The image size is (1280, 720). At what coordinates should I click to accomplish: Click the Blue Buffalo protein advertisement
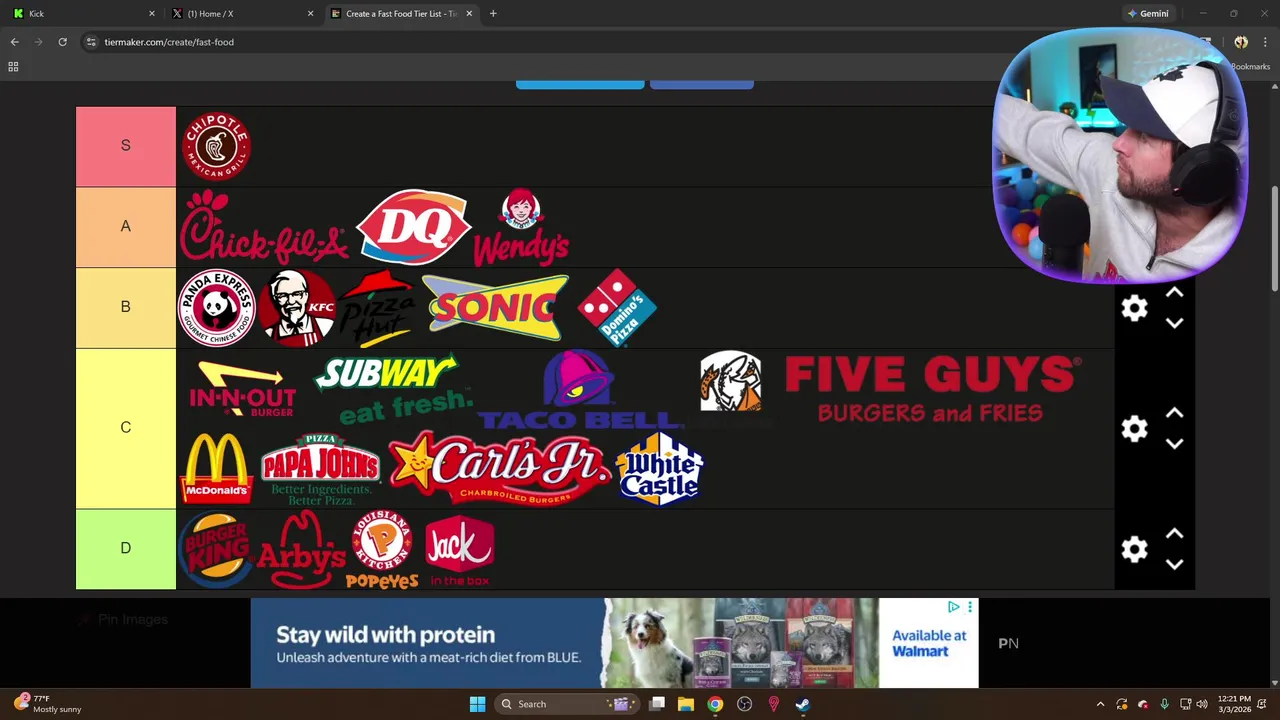click(614, 643)
